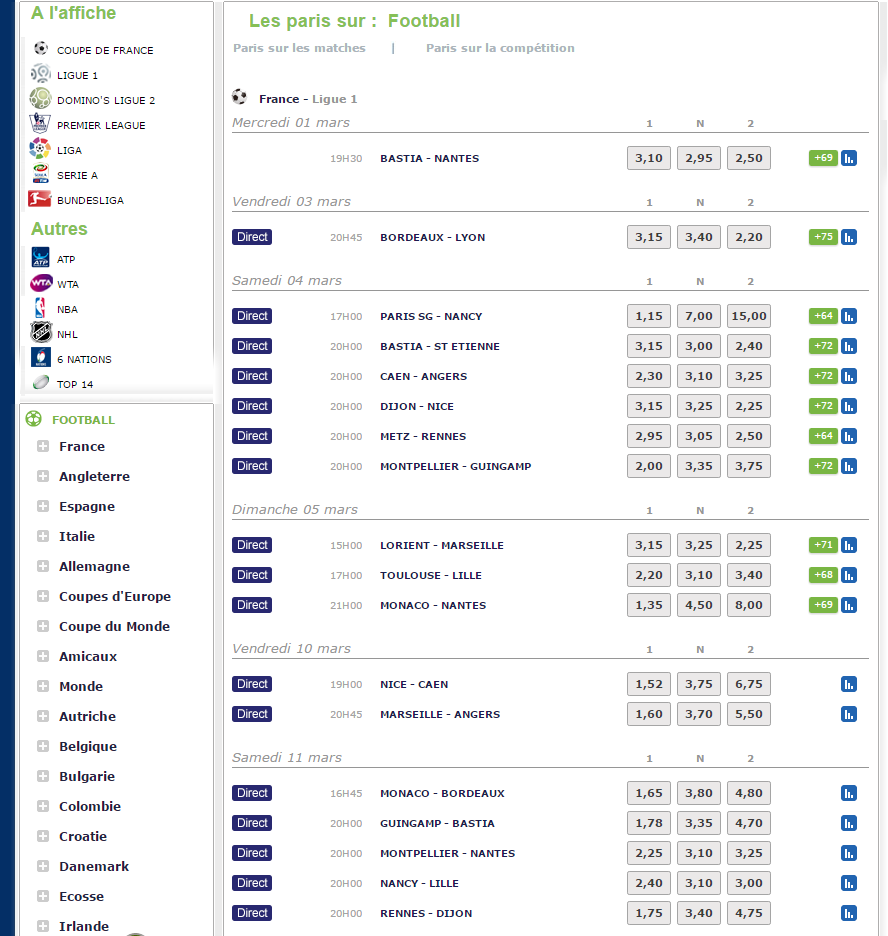Select the Paris sur les matches tab

(x=299, y=48)
